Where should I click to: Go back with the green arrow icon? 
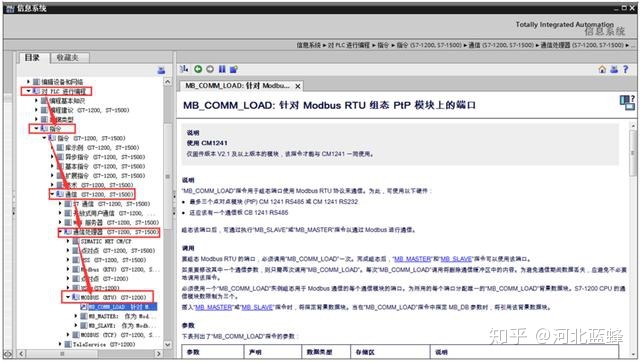click(198, 69)
